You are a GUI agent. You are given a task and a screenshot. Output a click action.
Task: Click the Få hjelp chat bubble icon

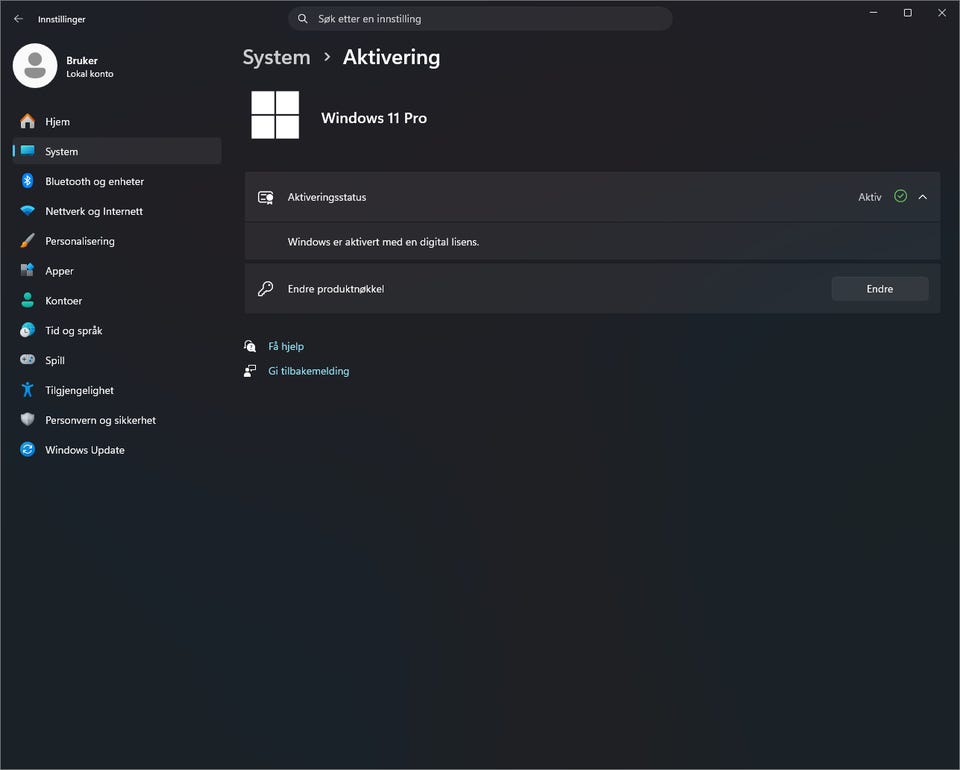(250, 346)
